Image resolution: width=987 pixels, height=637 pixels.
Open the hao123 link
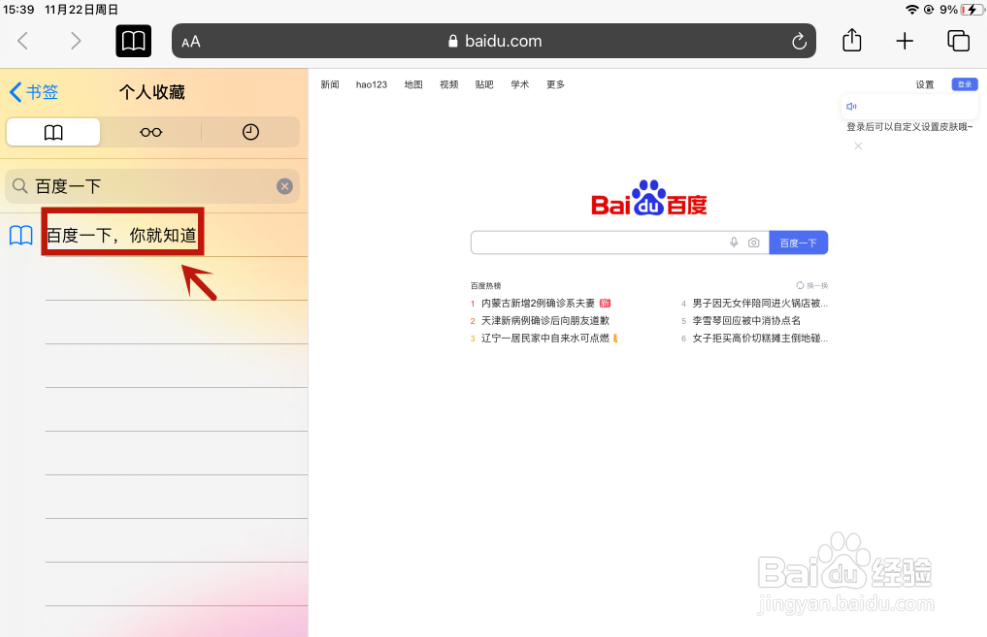click(371, 84)
